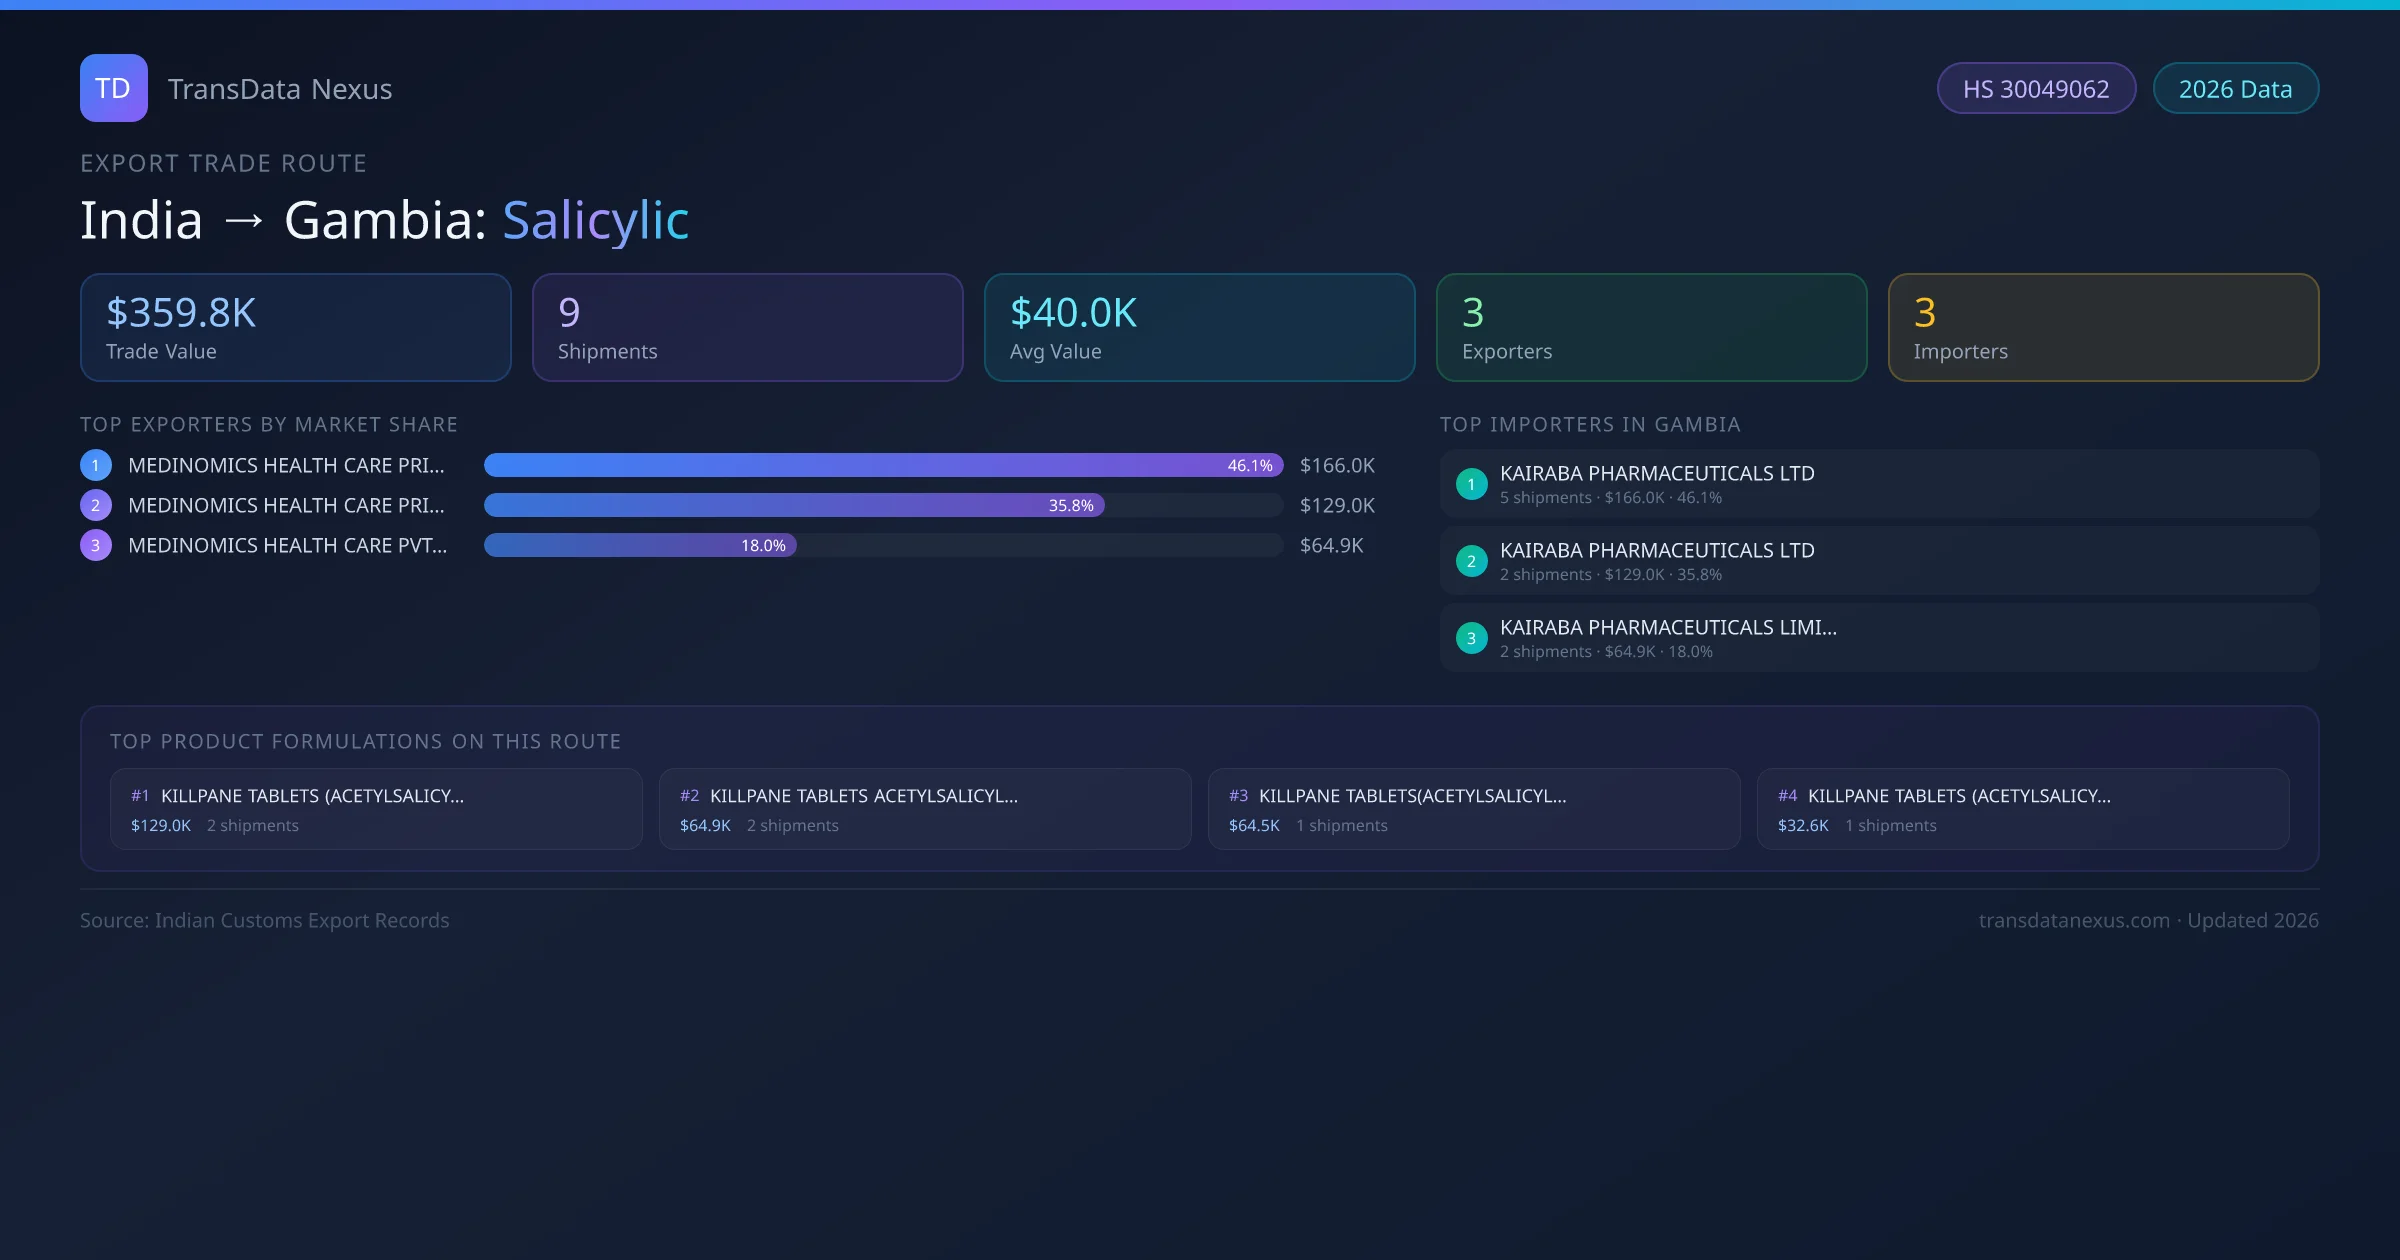This screenshot has height=1260, width=2400.
Task: Click the TD logo icon
Action: coord(113,88)
